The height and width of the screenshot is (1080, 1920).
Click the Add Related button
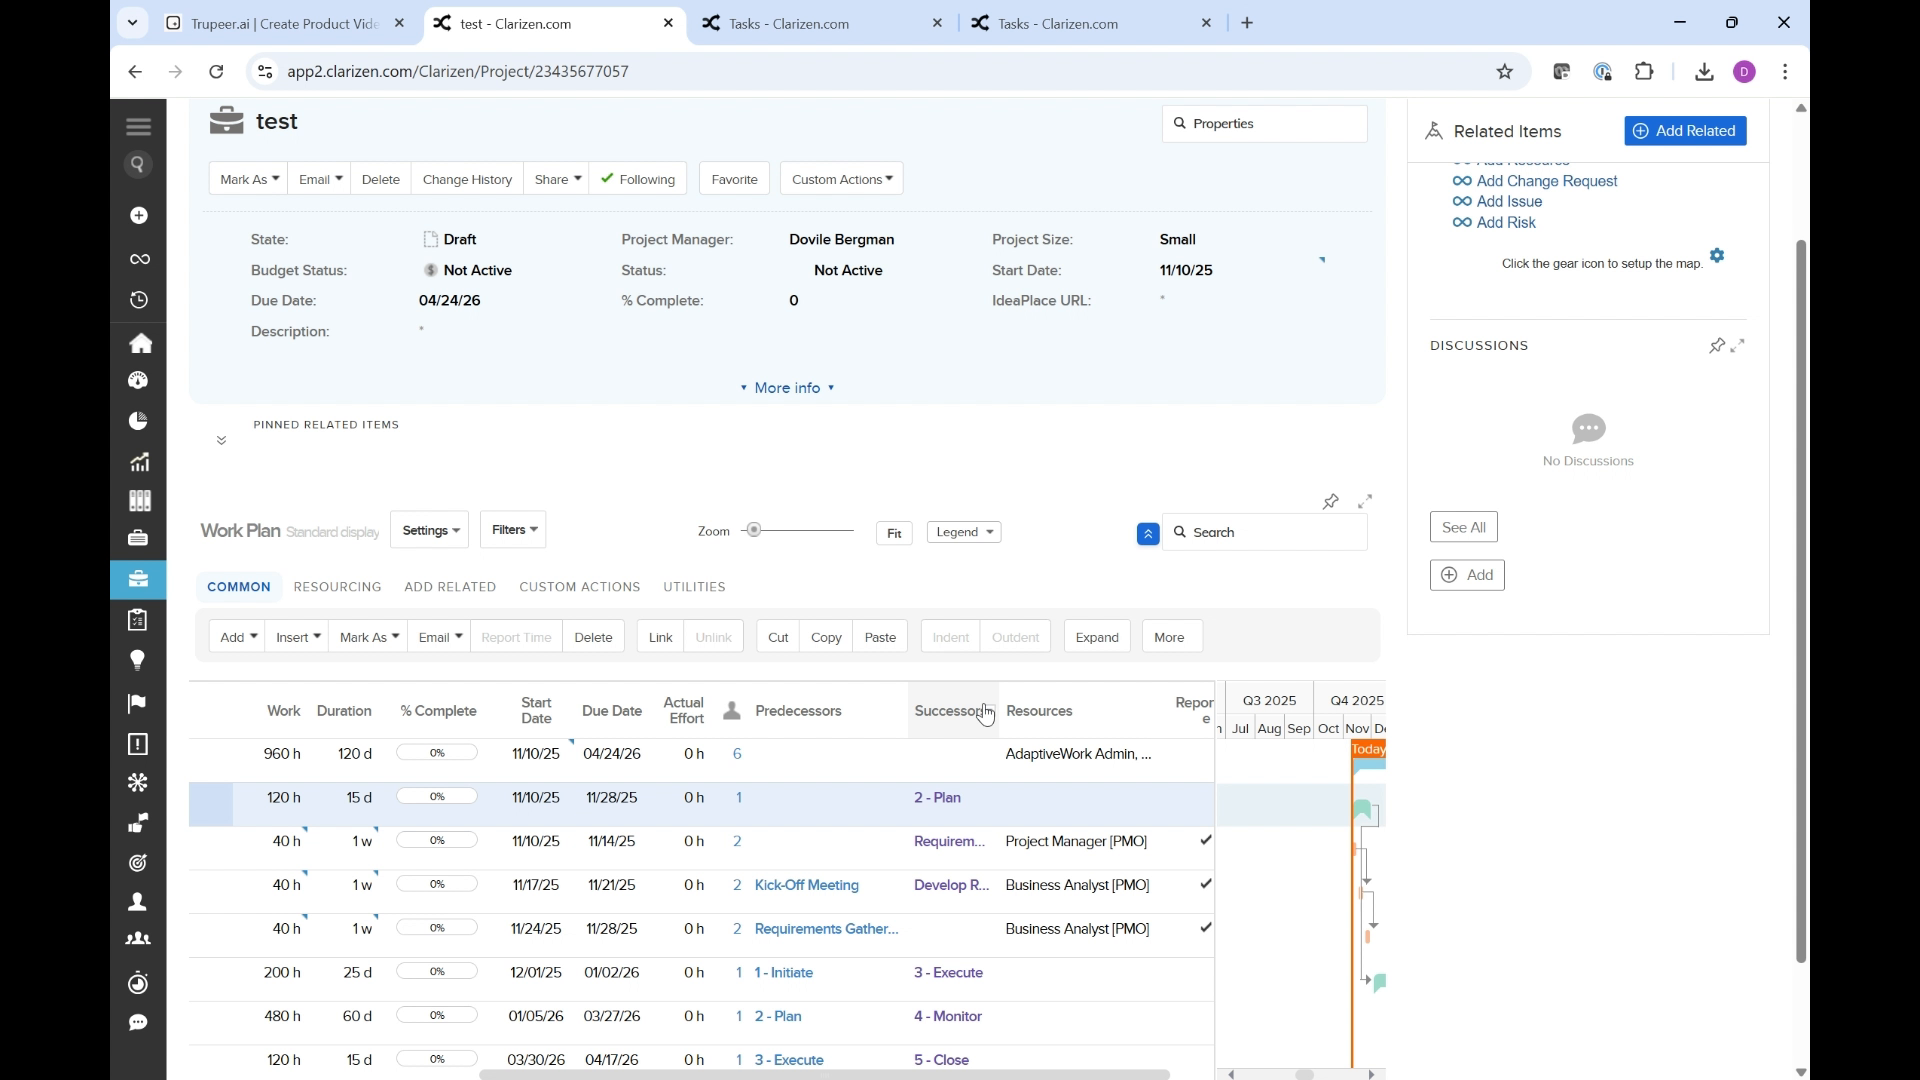click(x=1685, y=131)
